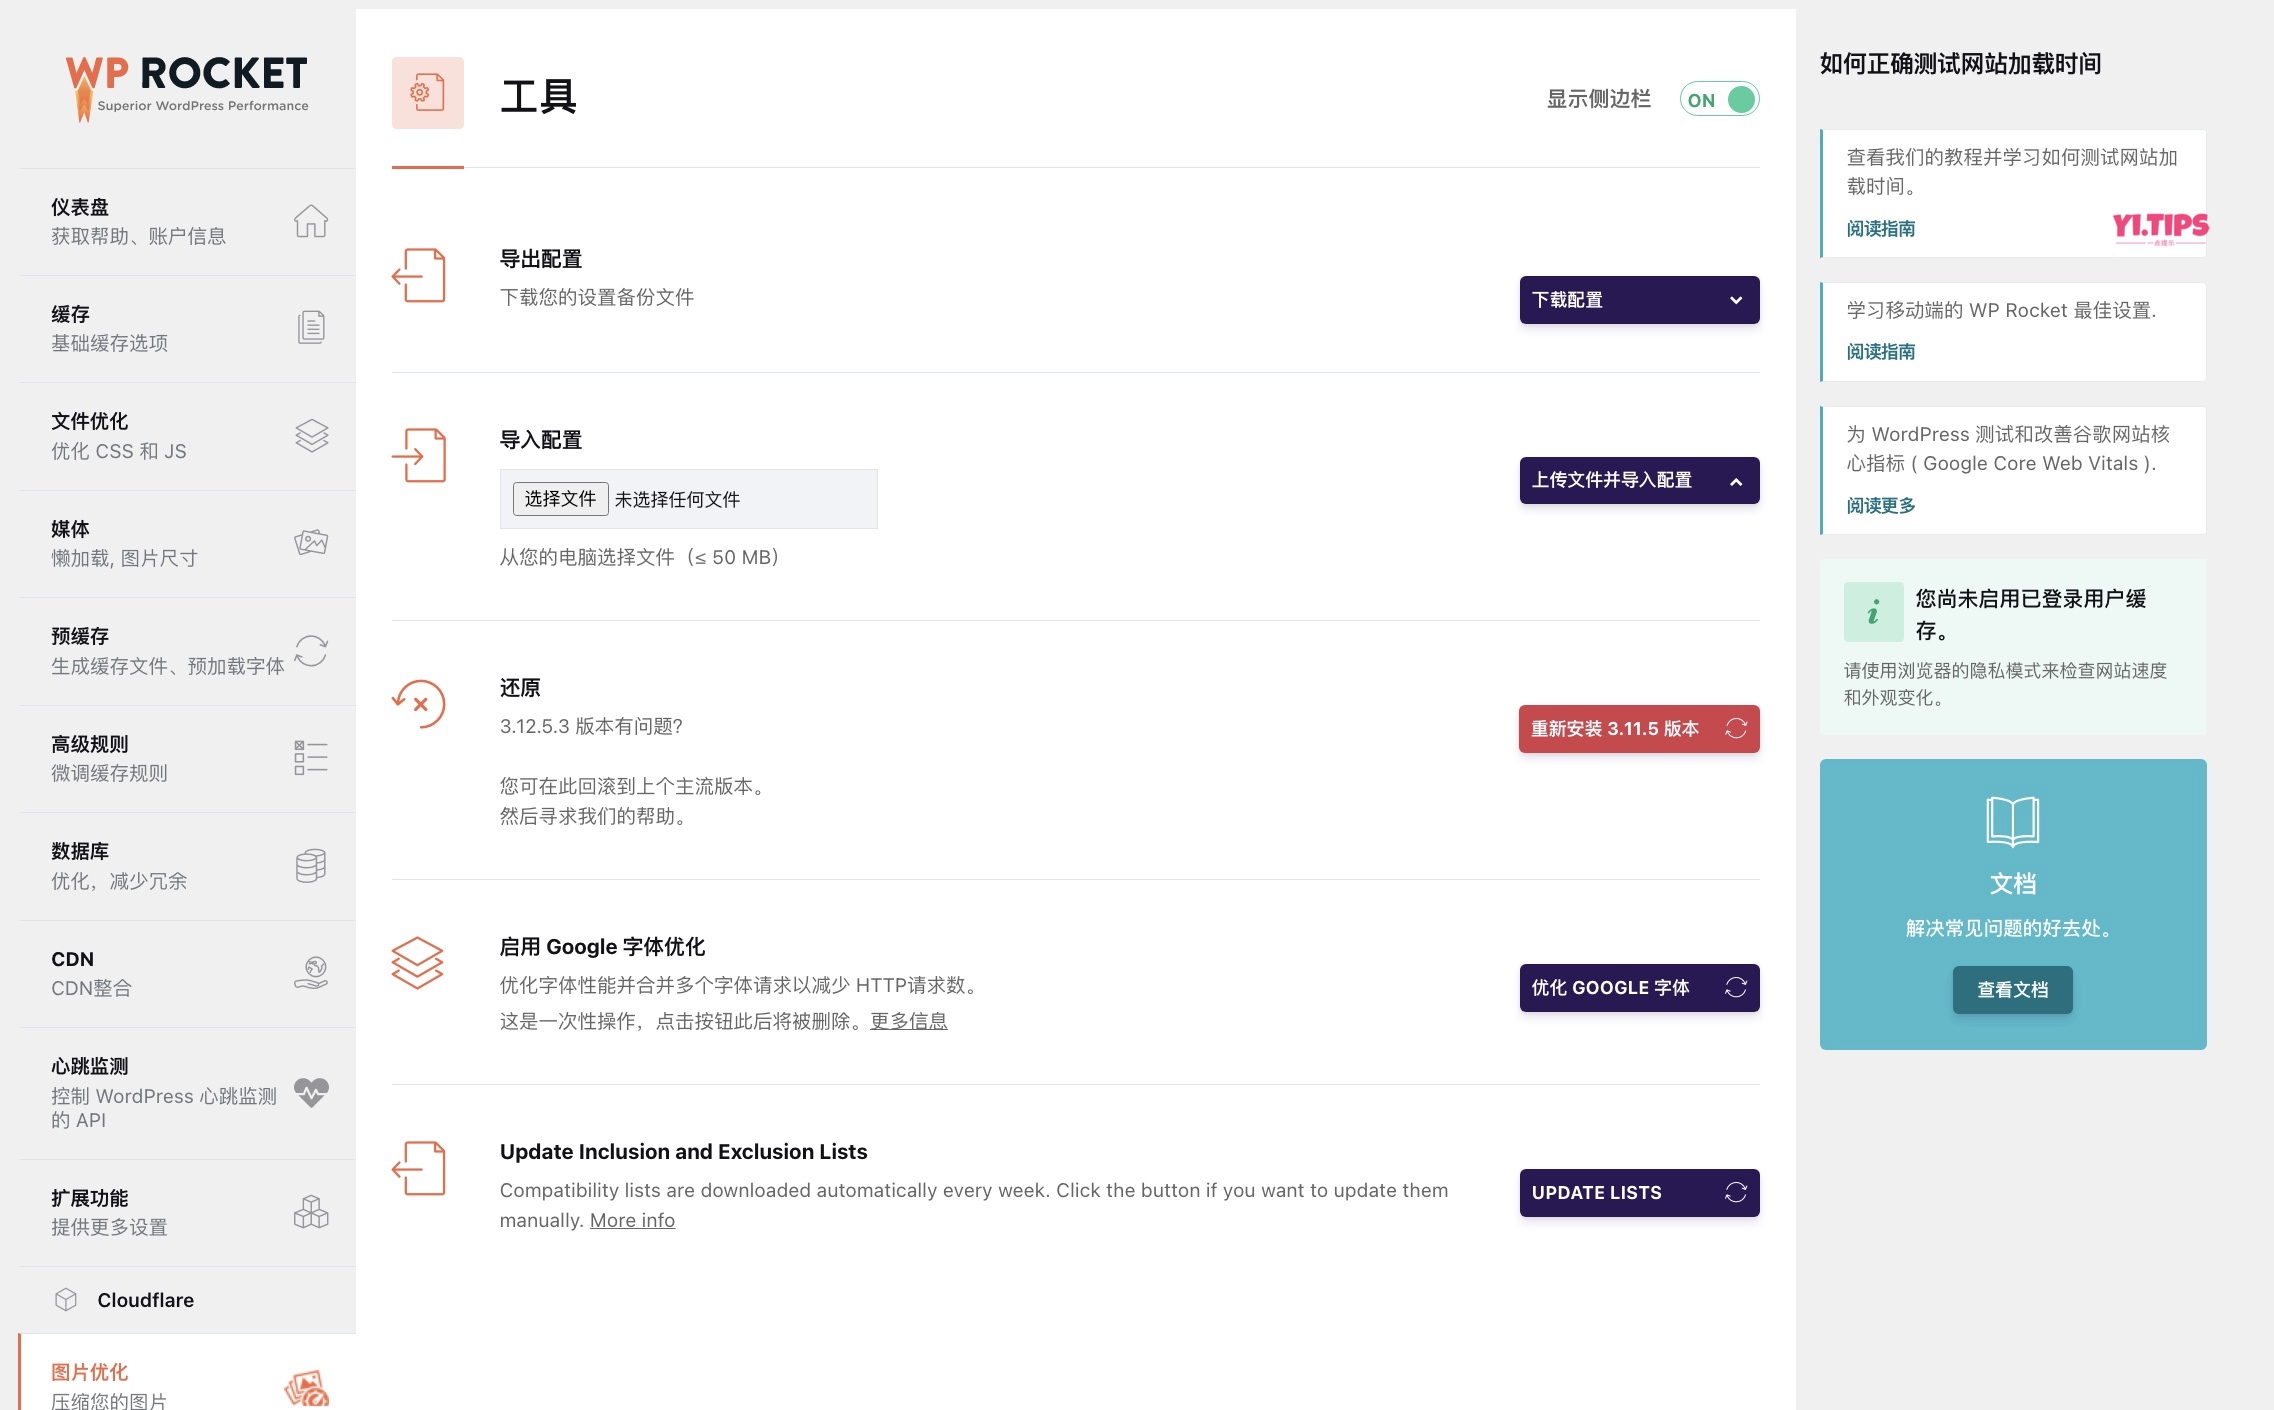
Task: Open the 心跳监测 menu item
Action: point(187,1093)
